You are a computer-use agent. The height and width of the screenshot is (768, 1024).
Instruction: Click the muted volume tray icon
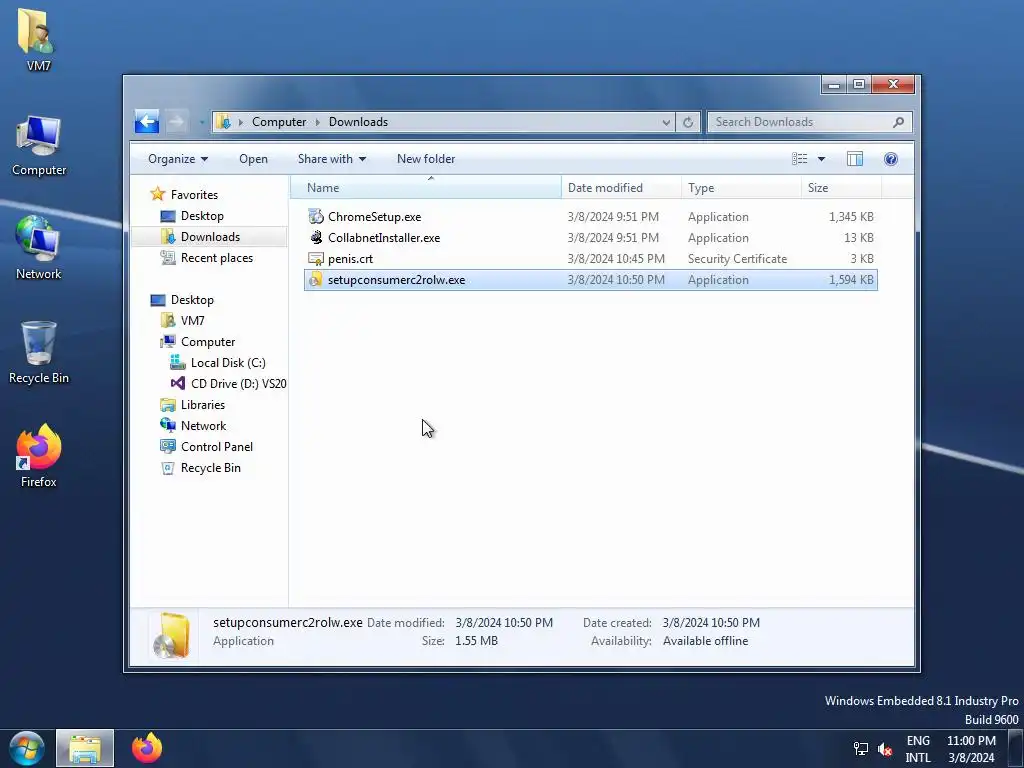pos(885,748)
